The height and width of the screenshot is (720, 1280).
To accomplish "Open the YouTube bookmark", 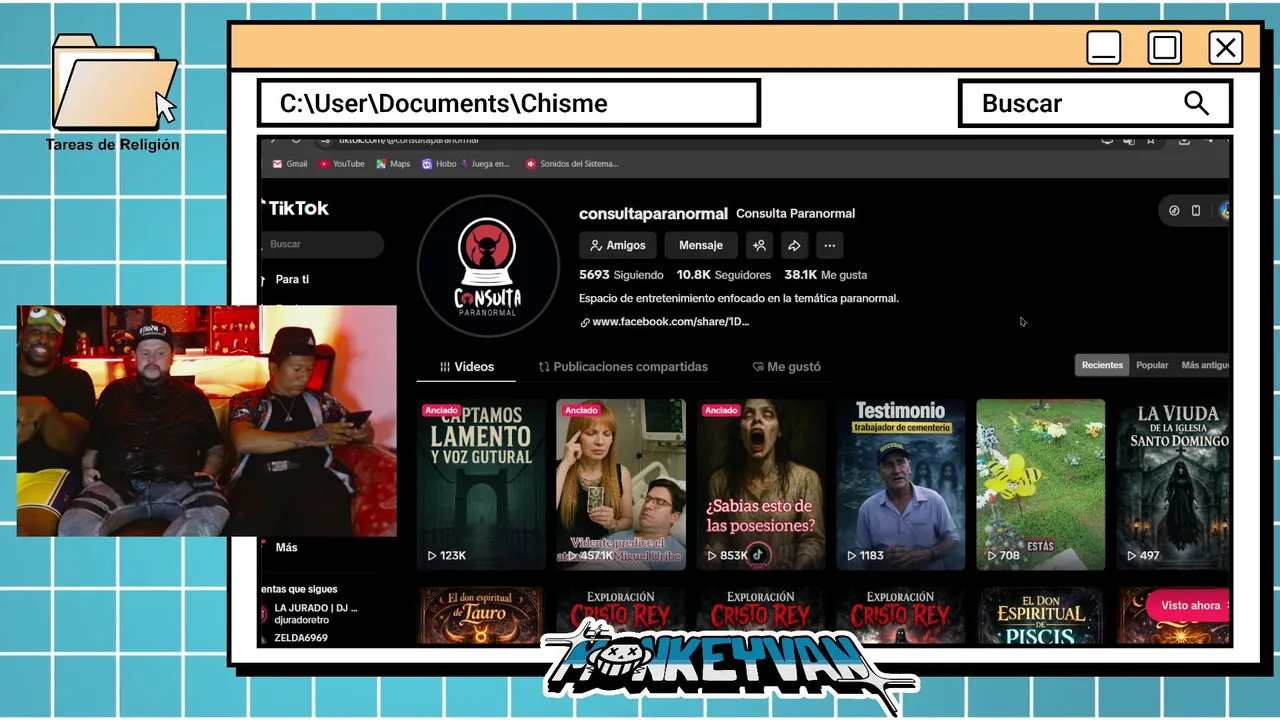I will (x=342, y=164).
